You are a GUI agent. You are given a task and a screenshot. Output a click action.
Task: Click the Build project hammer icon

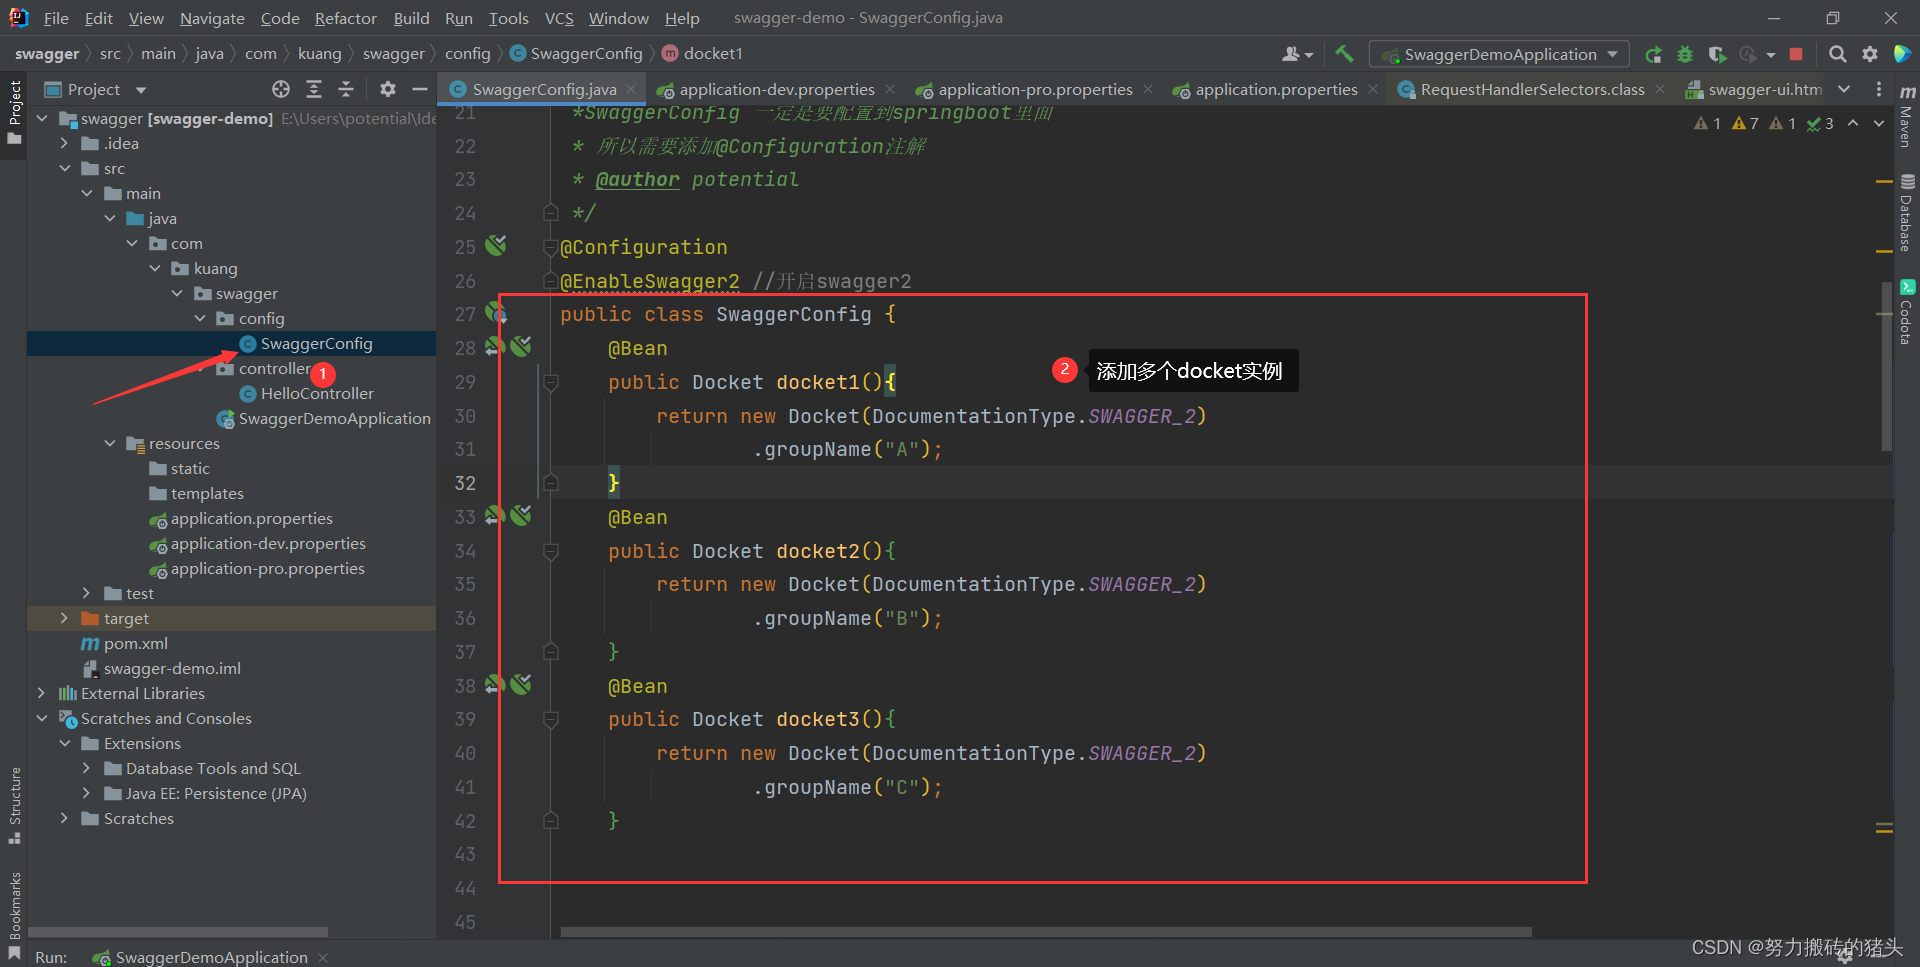click(1344, 54)
